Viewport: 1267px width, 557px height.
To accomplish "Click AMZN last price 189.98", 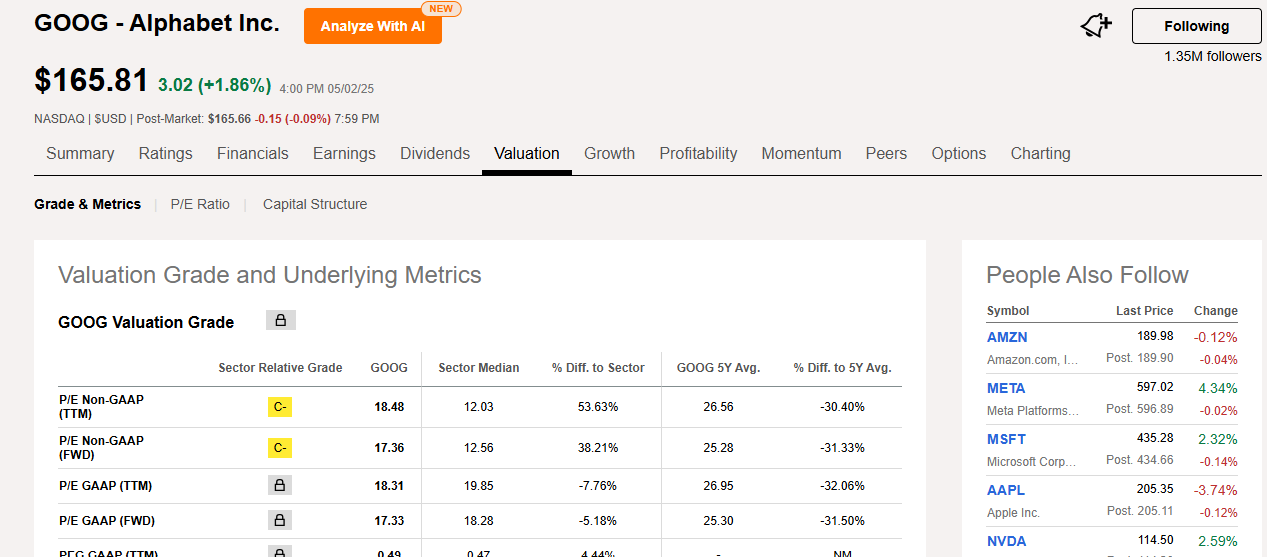I will click(x=1155, y=336).
